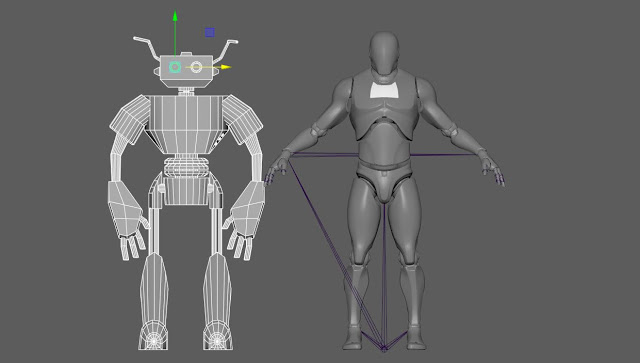Click the purple constraint lines' convergence point at the feet

[384, 348]
